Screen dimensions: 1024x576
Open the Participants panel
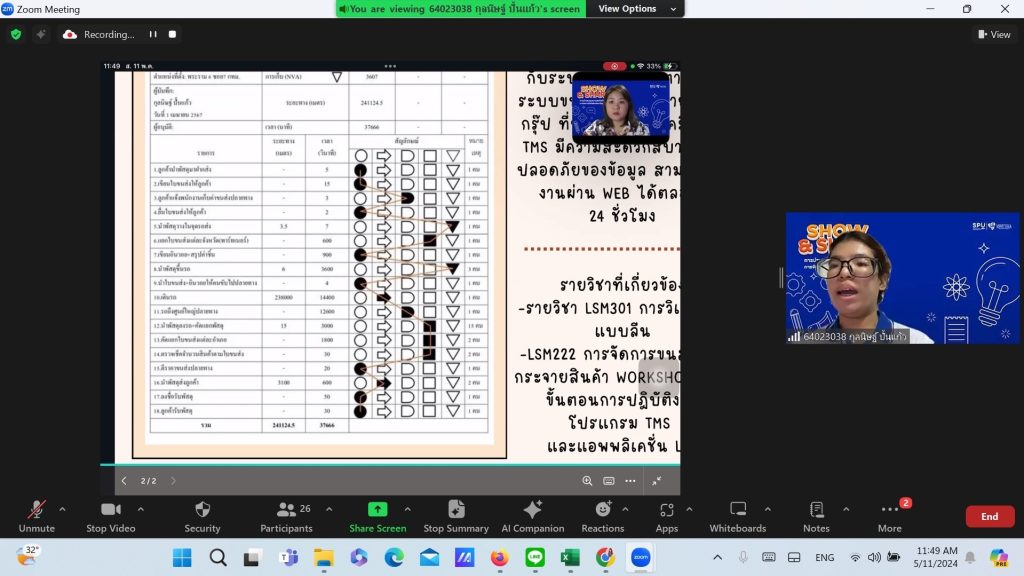[286, 516]
